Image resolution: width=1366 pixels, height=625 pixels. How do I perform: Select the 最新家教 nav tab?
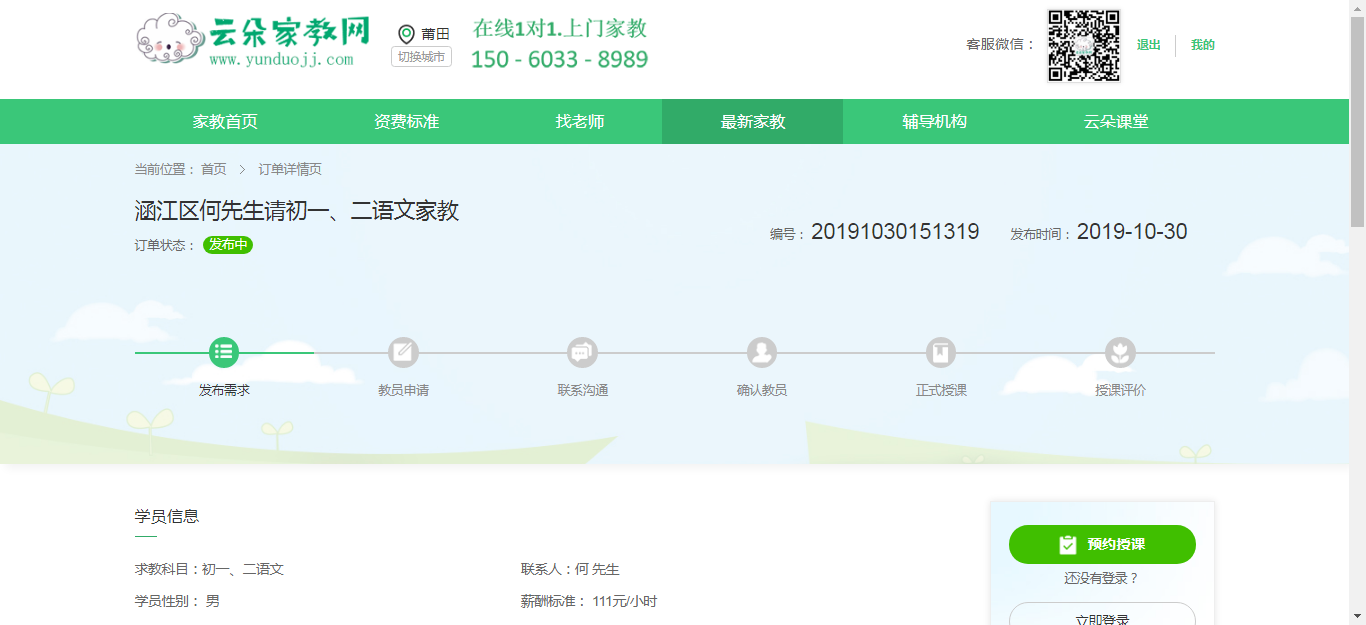(753, 122)
